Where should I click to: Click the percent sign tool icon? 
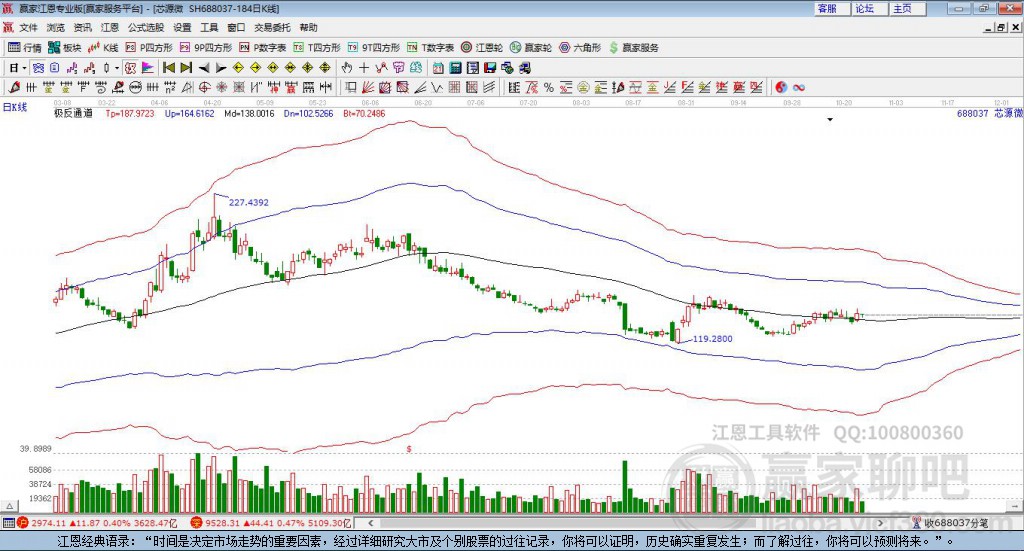click(549, 87)
